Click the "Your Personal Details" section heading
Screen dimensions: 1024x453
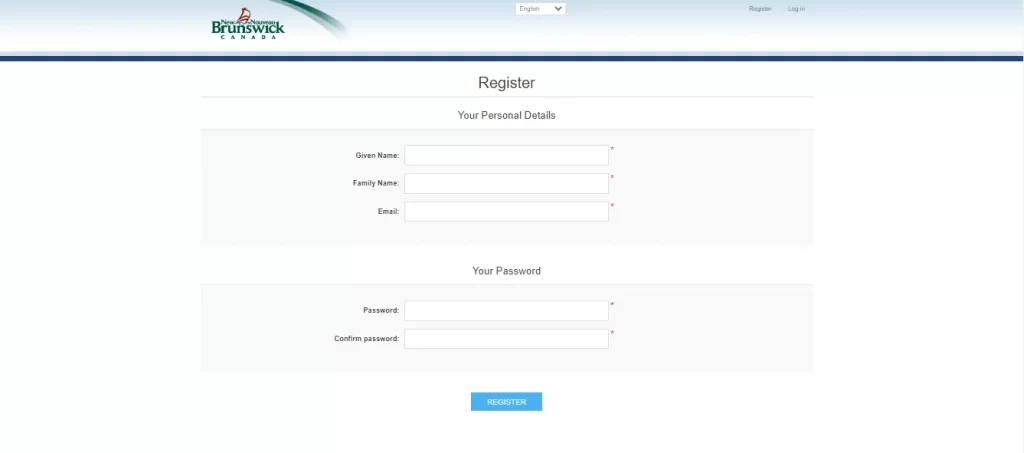tap(506, 115)
